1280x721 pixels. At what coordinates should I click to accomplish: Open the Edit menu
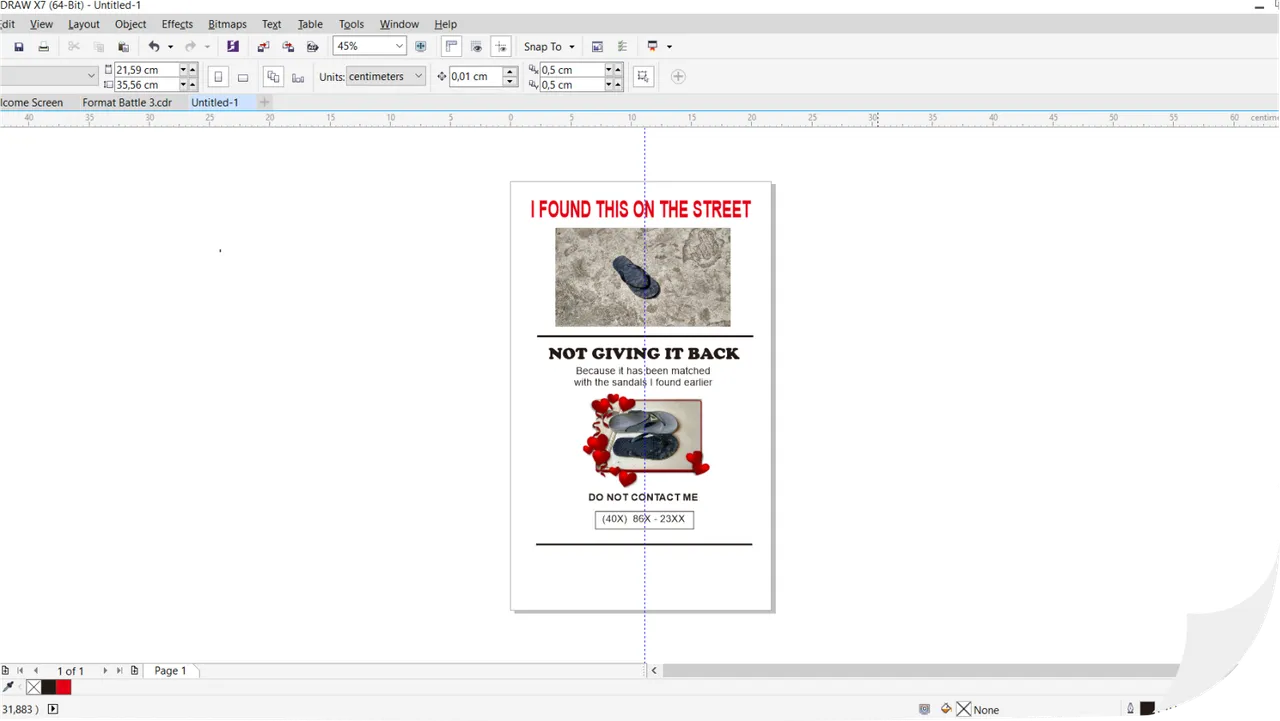tap(7, 24)
